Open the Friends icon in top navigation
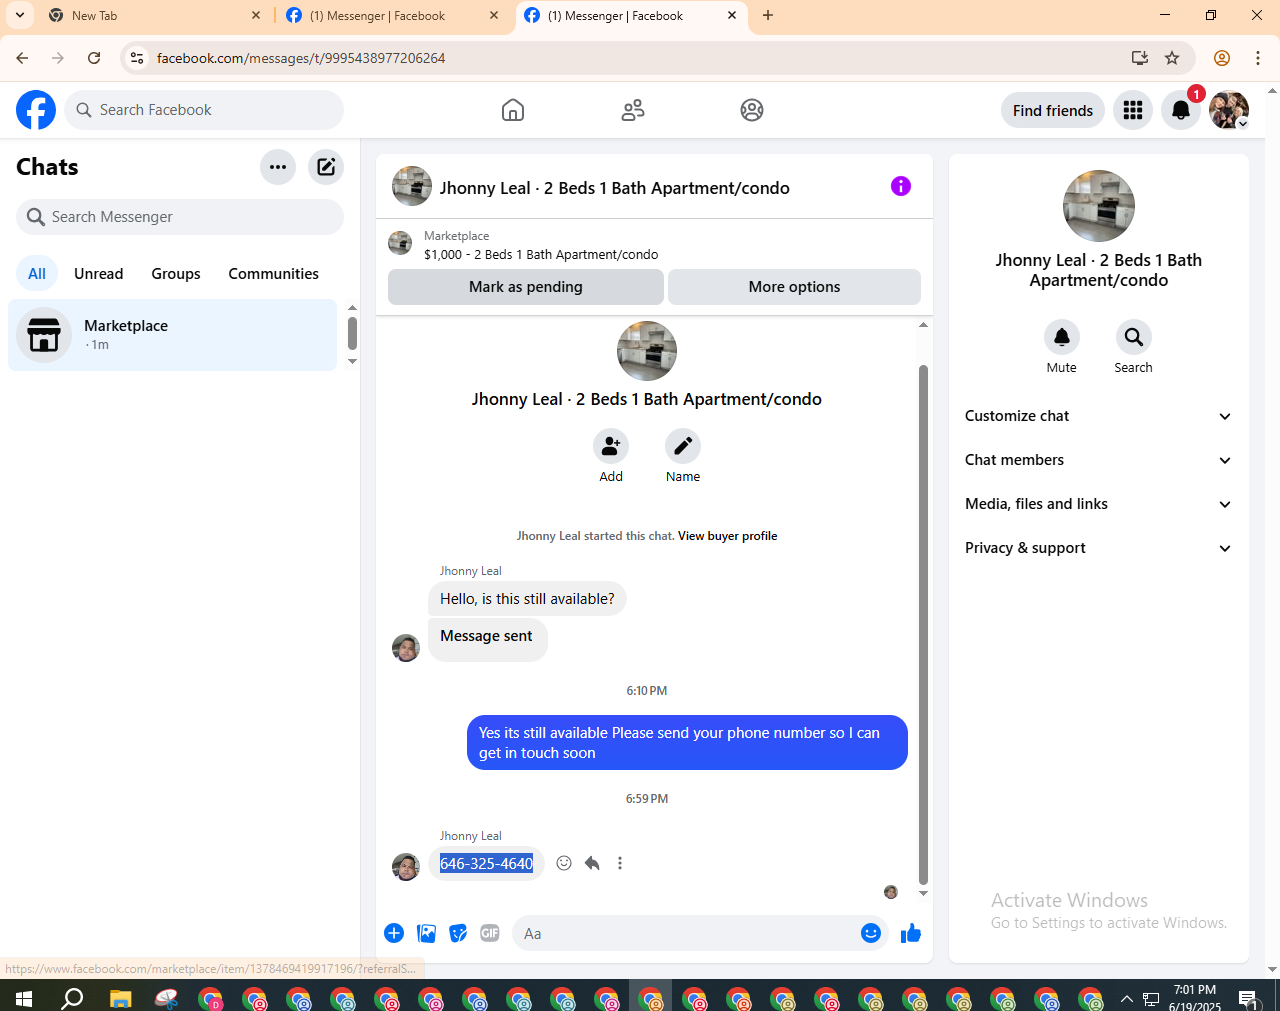The height and width of the screenshot is (1011, 1280). click(x=633, y=110)
